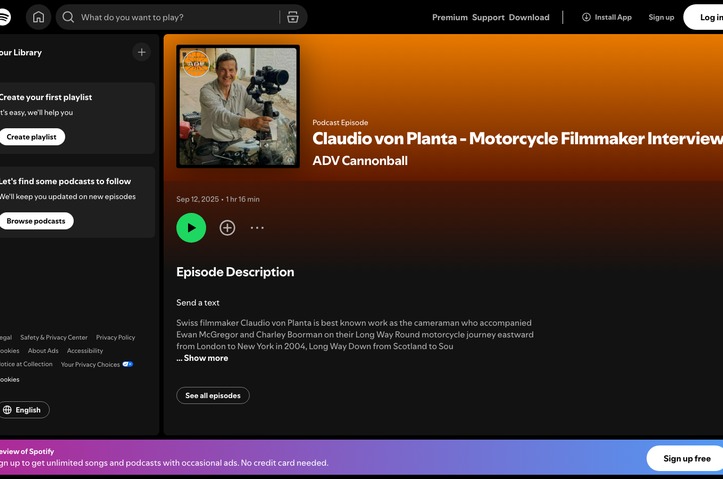This screenshot has height=479, width=723.
Task: Open the Support link
Action: tap(488, 17)
